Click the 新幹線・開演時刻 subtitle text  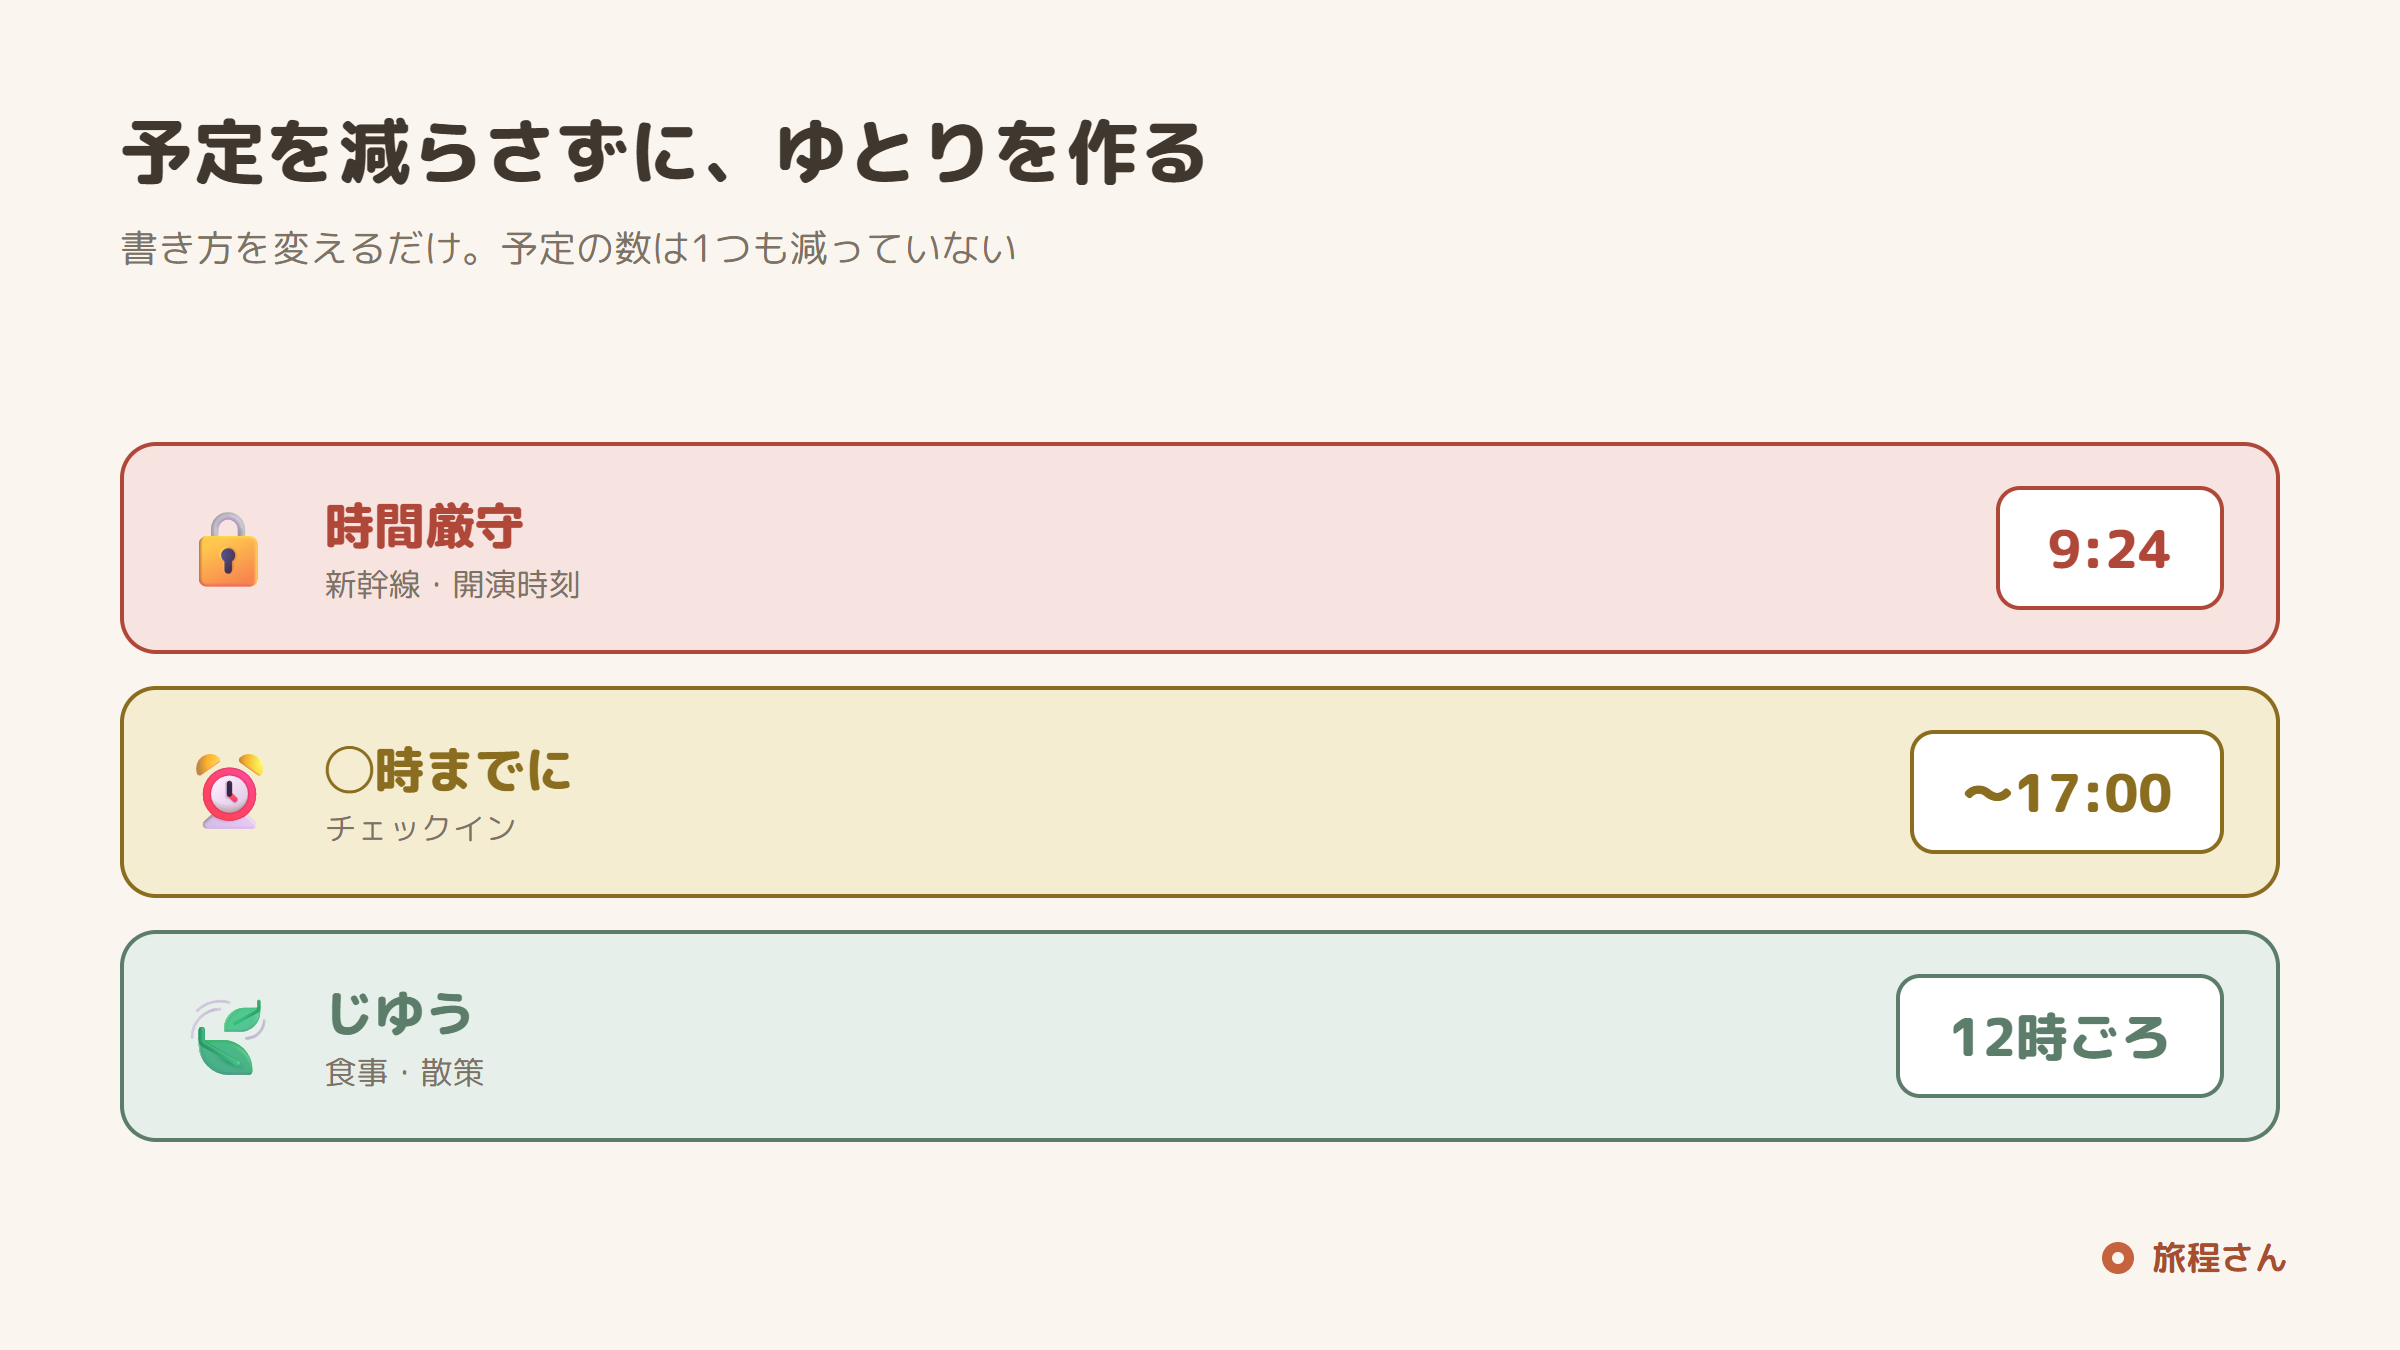coord(452,585)
